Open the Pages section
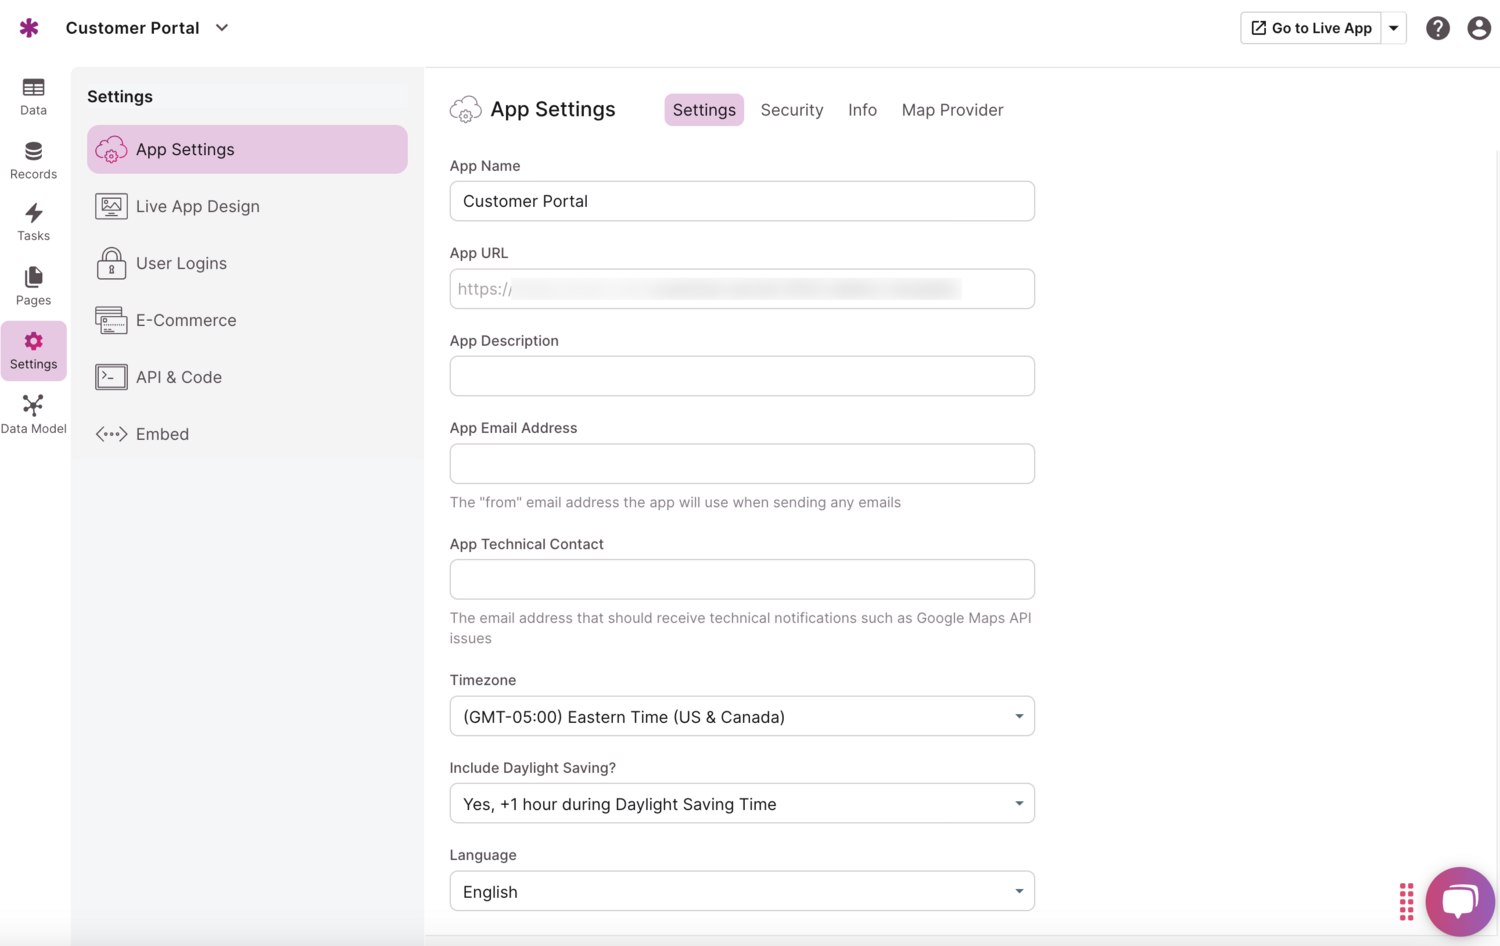1500x946 pixels. (33, 286)
